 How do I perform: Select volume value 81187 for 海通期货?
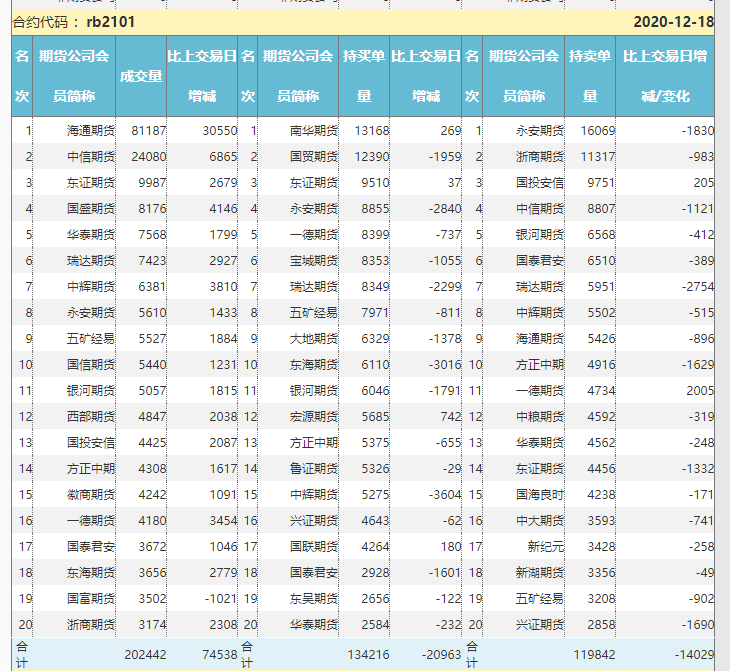point(149,131)
